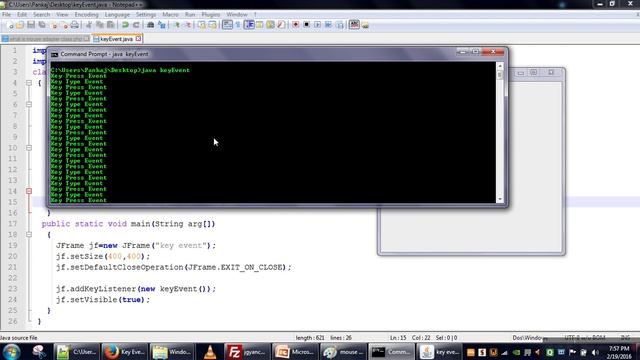The width and height of the screenshot is (640, 360).
Task: Click the Zoom In toolbar icon
Action: pyautogui.click(x=176, y=25)
